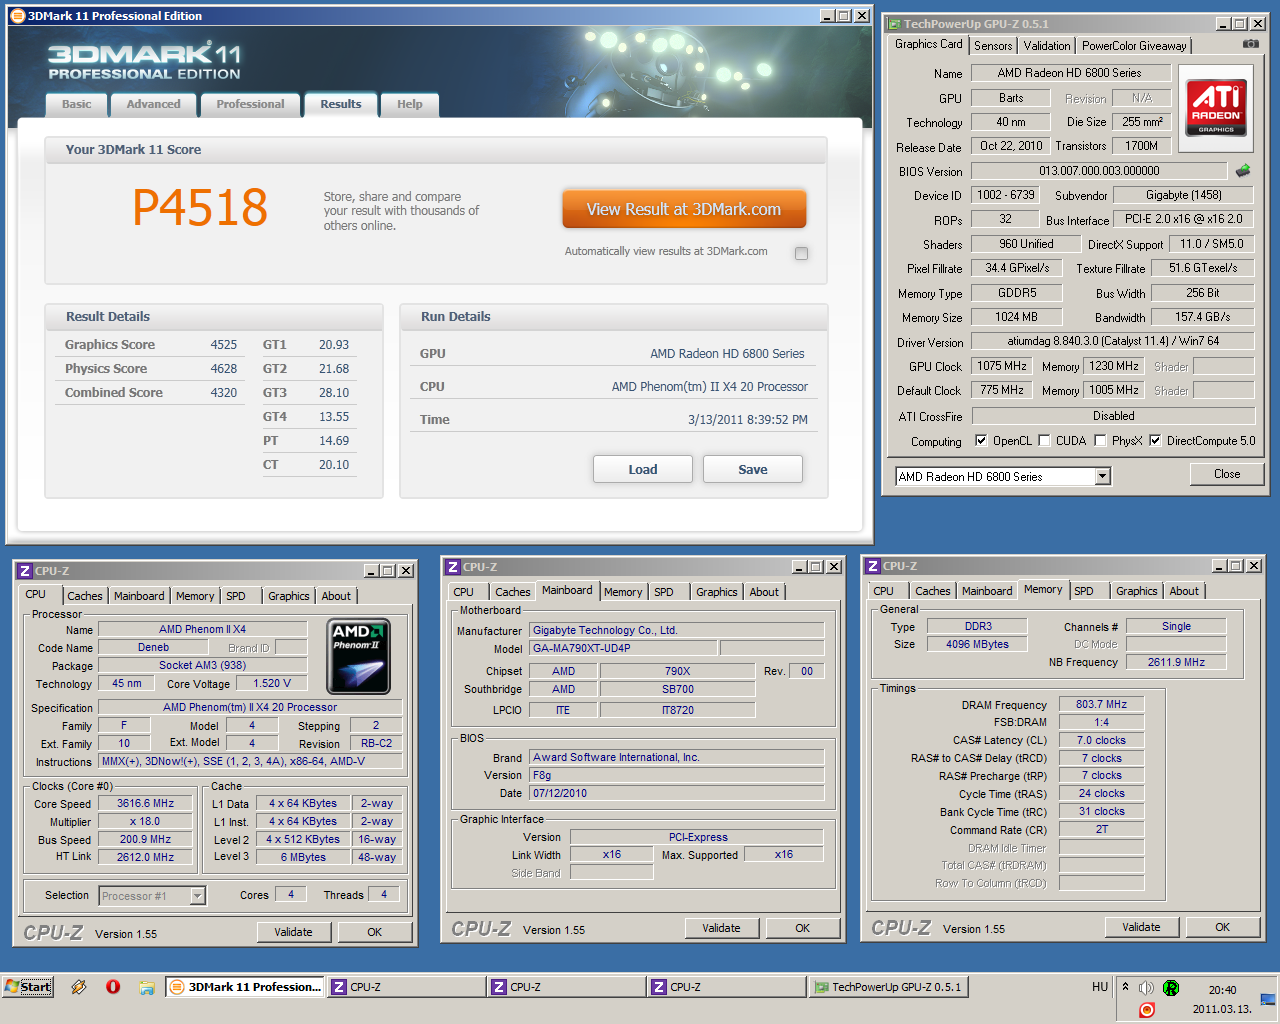Screen dimensions: 1280x1024
Task: Click the GPU Clock 1075 MHz field
Action: pyautogui.click(x=1002, y=366)
